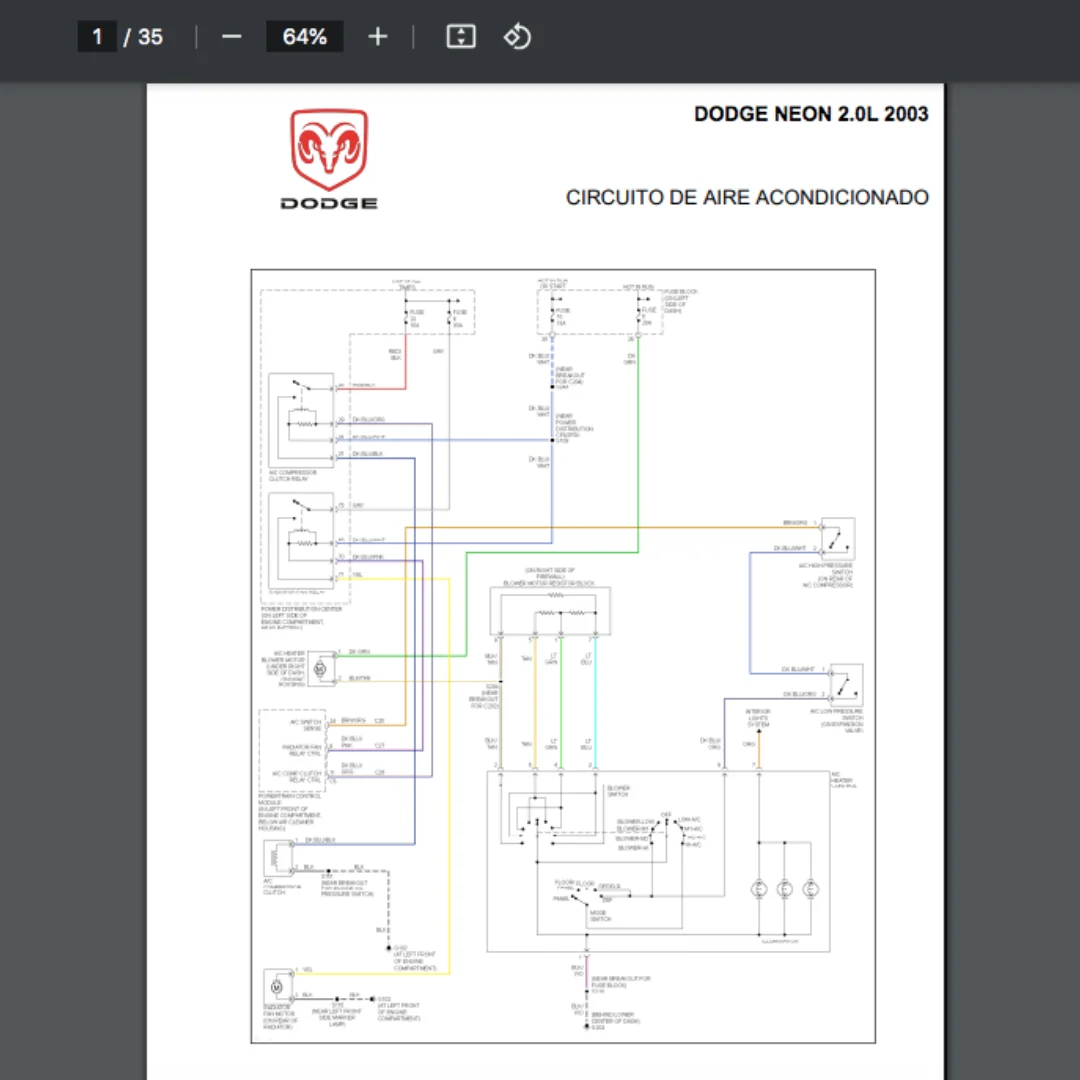Click the "A/C COMPRESSOR CLUTCH RELAY" label
This screenshot has width=1080, height=1080.
(293, 476)
